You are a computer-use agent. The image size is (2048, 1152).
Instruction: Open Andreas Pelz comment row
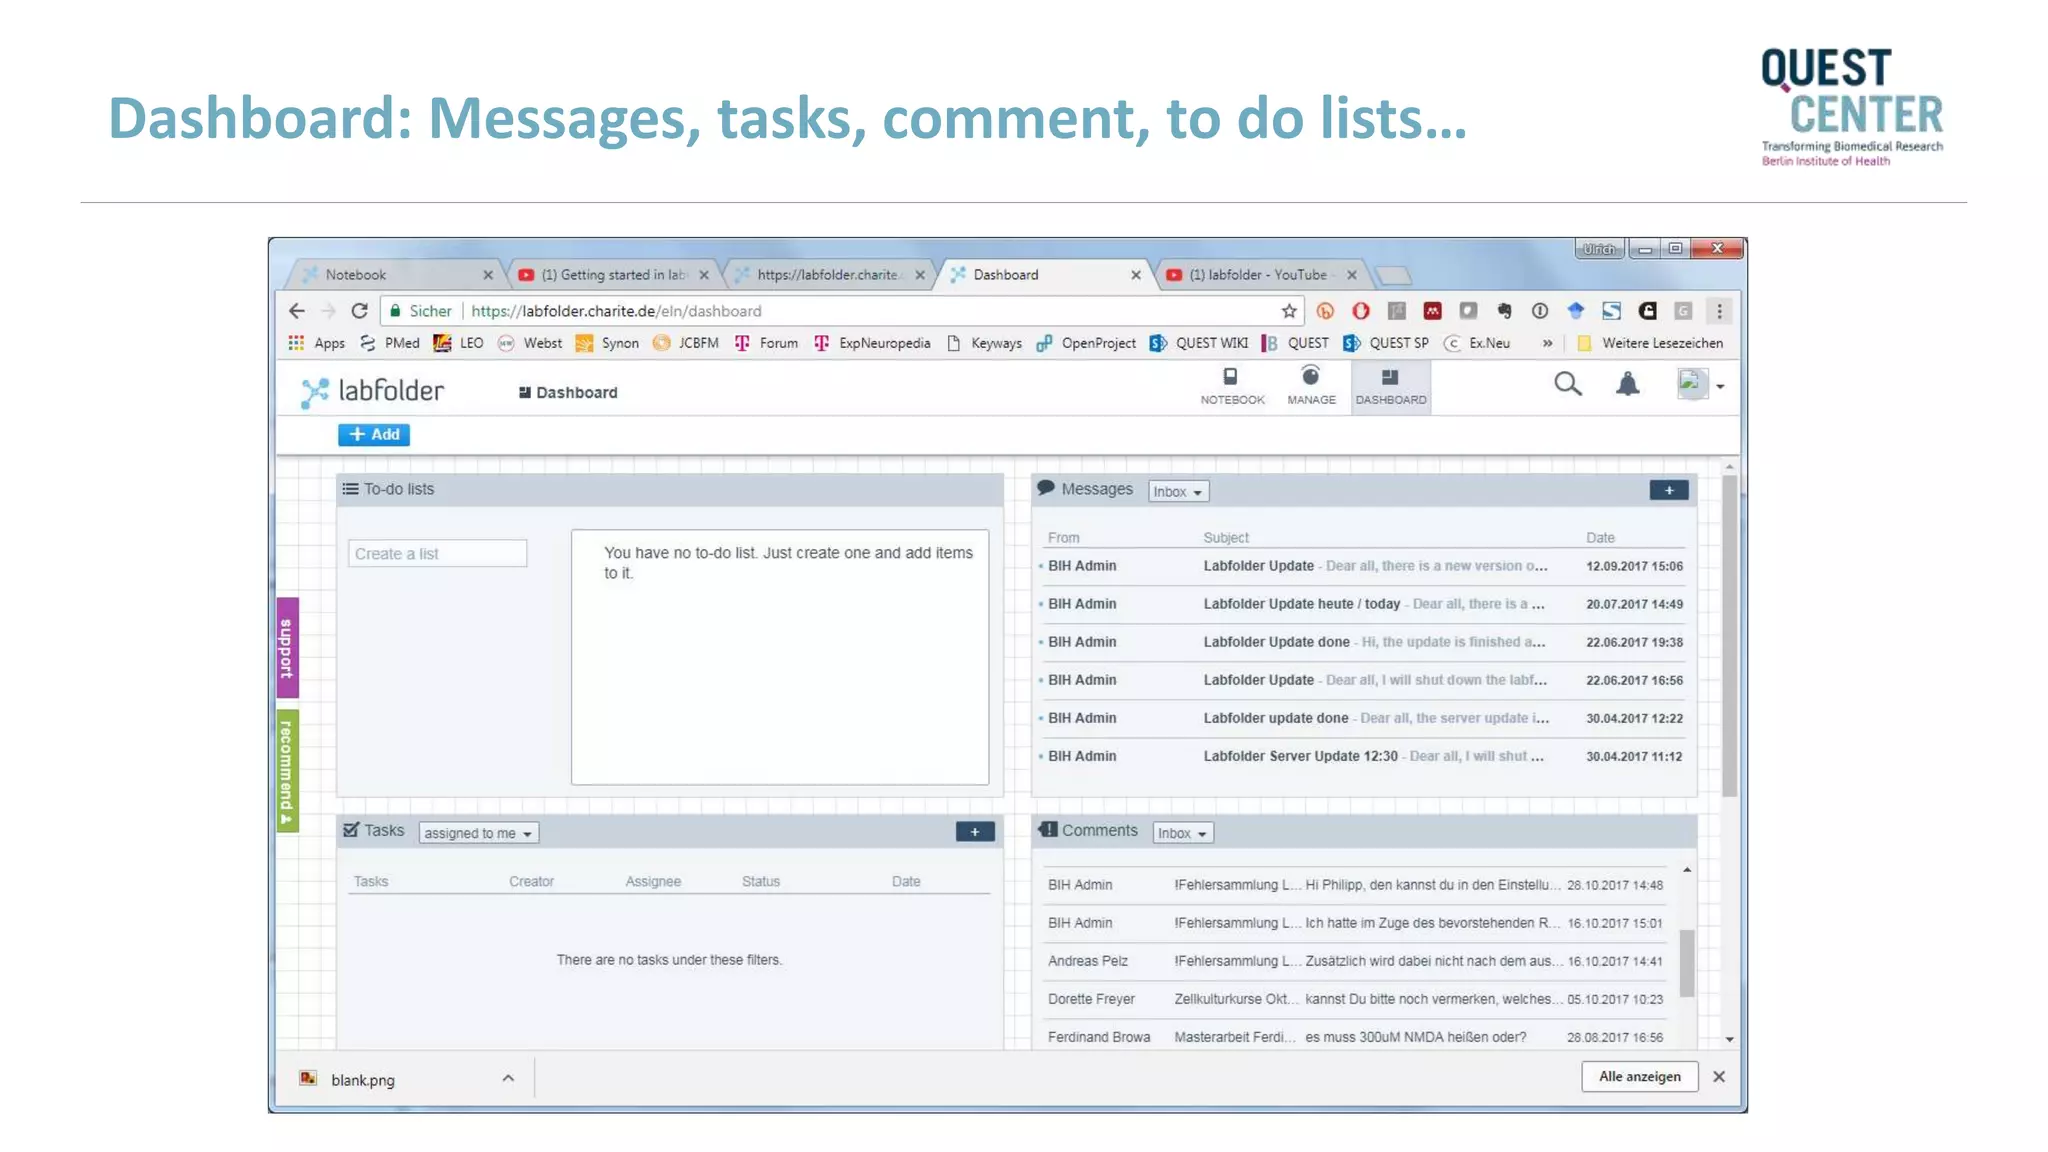[1355, 961]
